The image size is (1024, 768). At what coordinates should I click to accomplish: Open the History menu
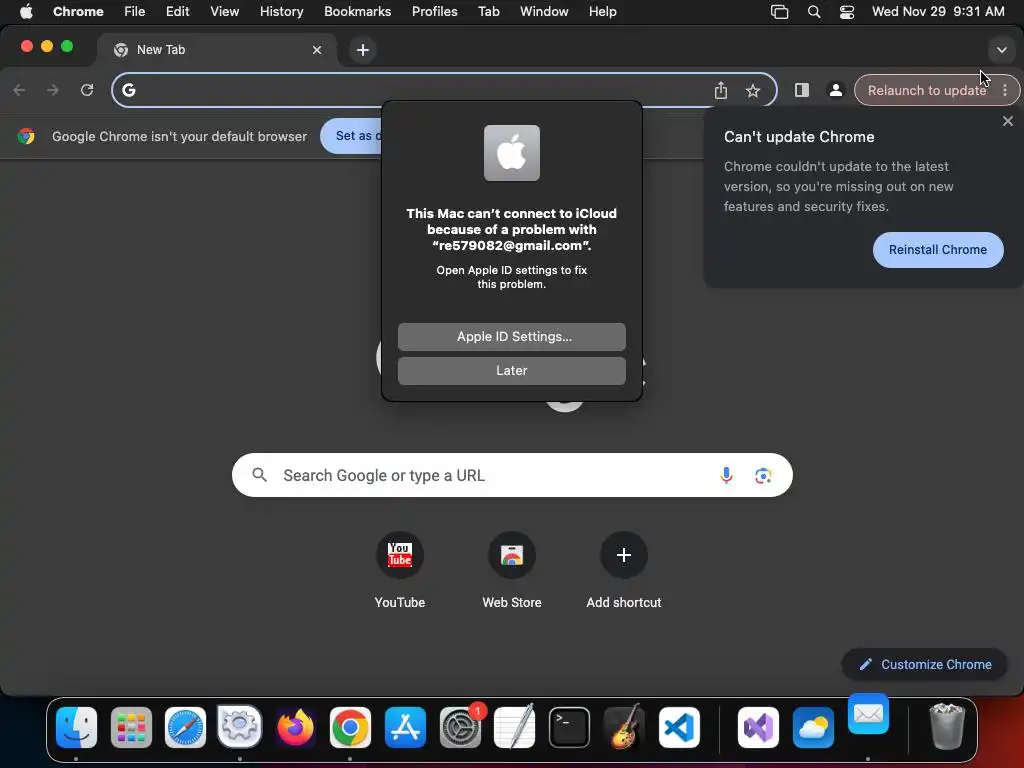click(281, 11)
